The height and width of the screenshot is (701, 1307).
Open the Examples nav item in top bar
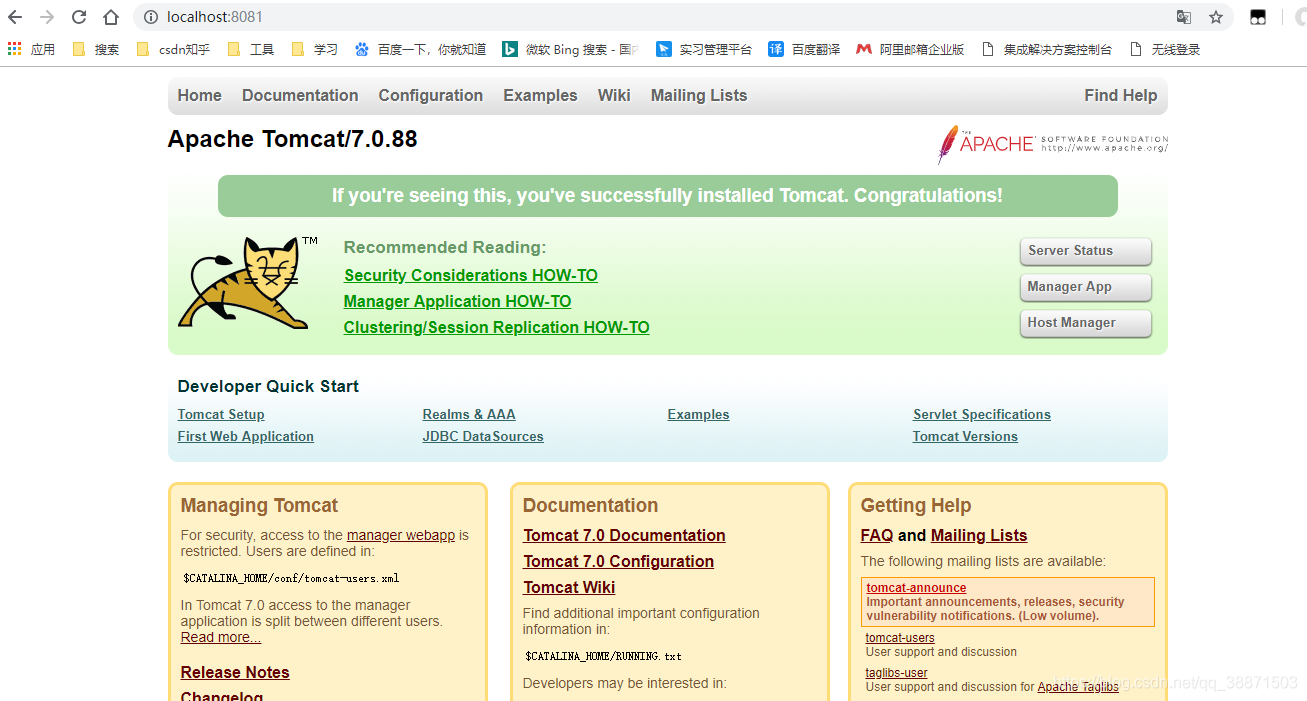[x=540, y=96]
